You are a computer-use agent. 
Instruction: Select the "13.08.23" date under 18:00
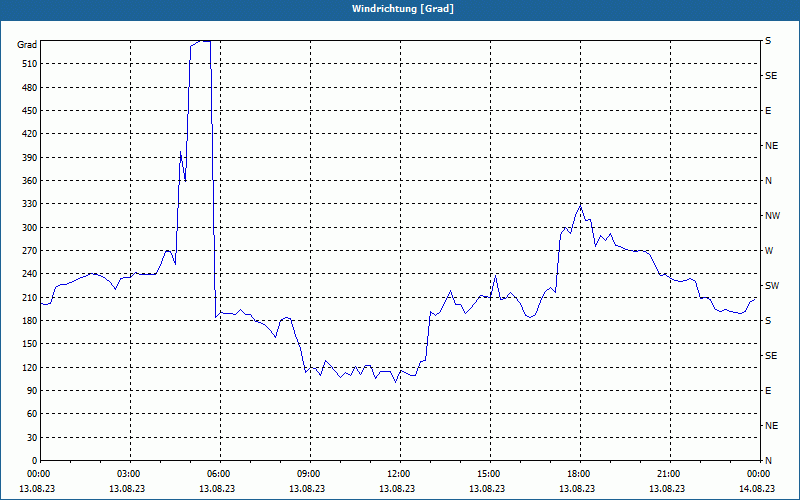point(577,489)
